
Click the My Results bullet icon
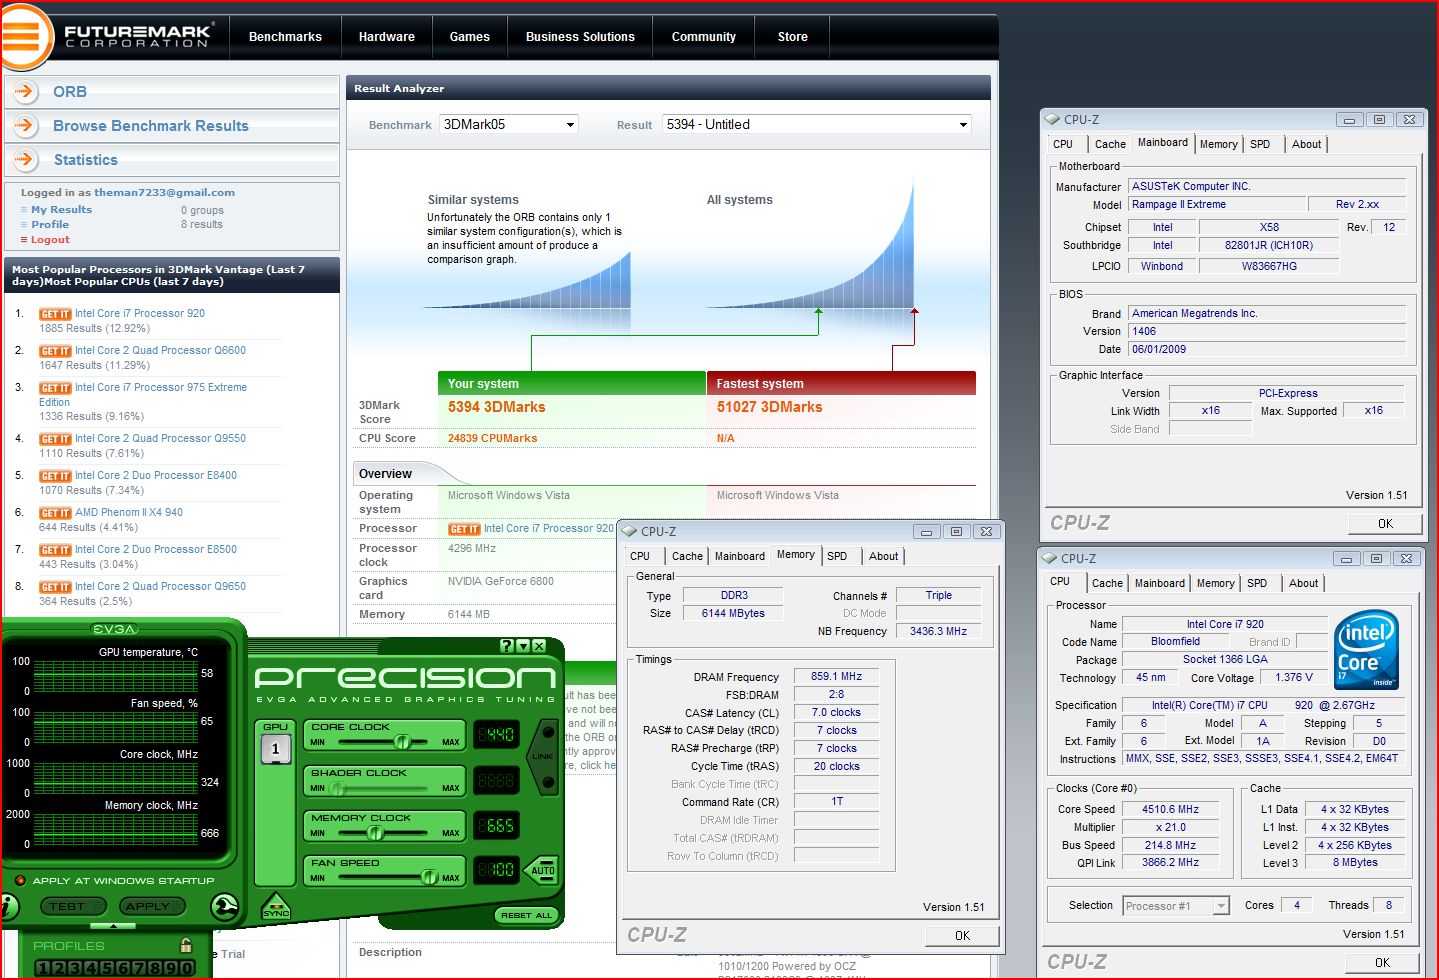tap(24, 210)
